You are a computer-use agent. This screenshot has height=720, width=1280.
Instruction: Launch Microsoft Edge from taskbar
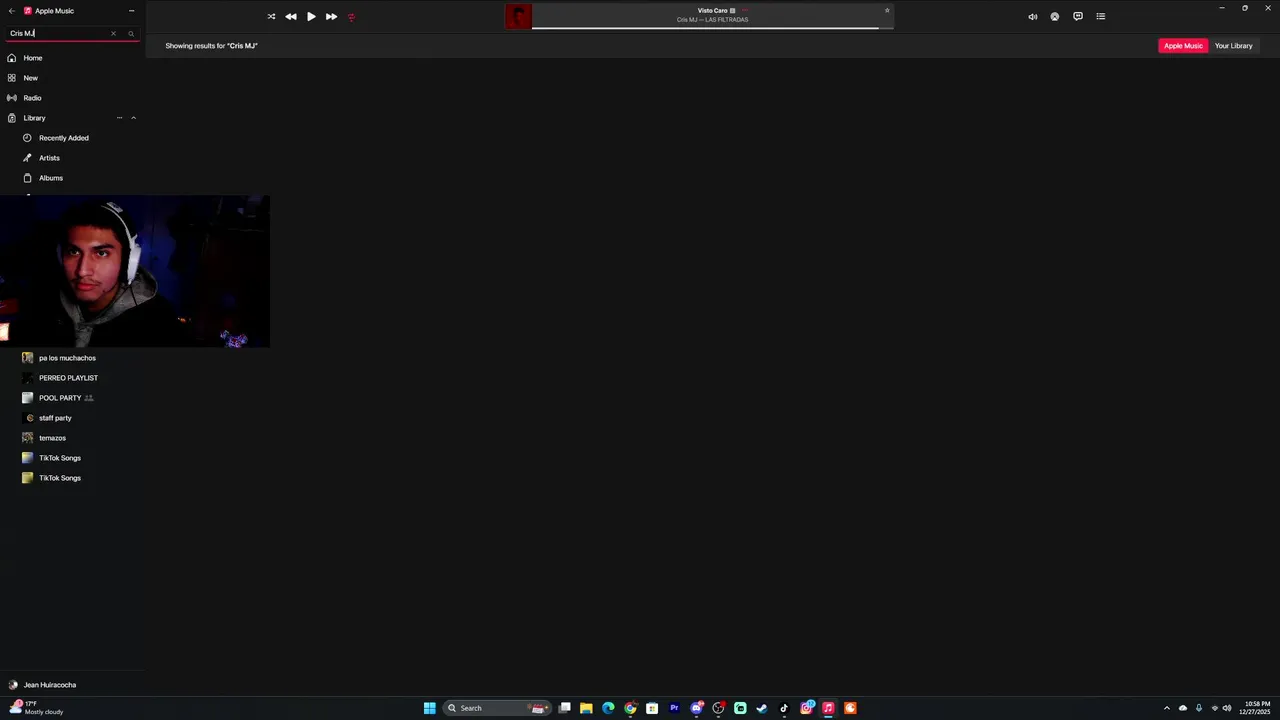click(608, 708)
